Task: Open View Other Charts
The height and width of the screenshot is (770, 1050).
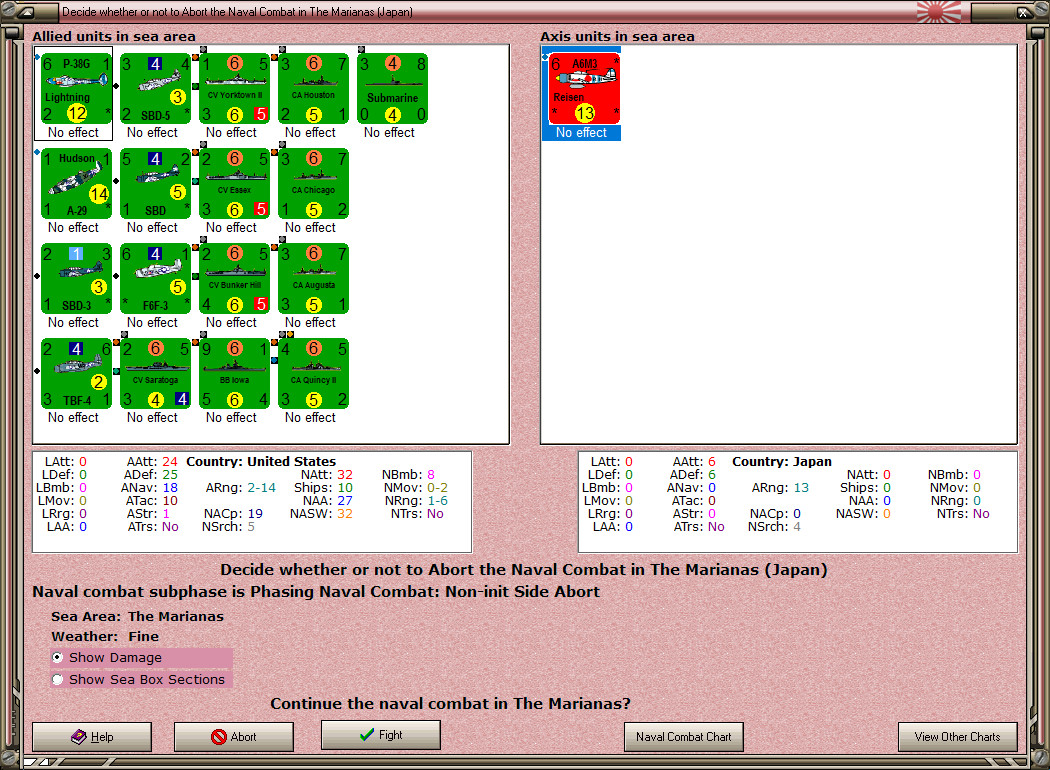Action: coord(958,737)
